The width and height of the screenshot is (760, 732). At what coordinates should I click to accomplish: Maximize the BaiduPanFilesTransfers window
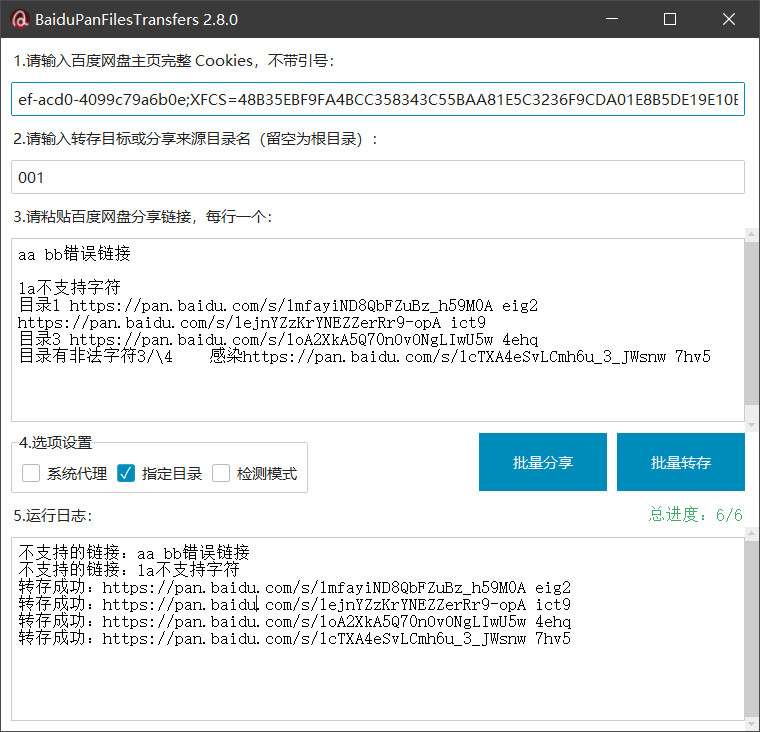pos(670,19)
